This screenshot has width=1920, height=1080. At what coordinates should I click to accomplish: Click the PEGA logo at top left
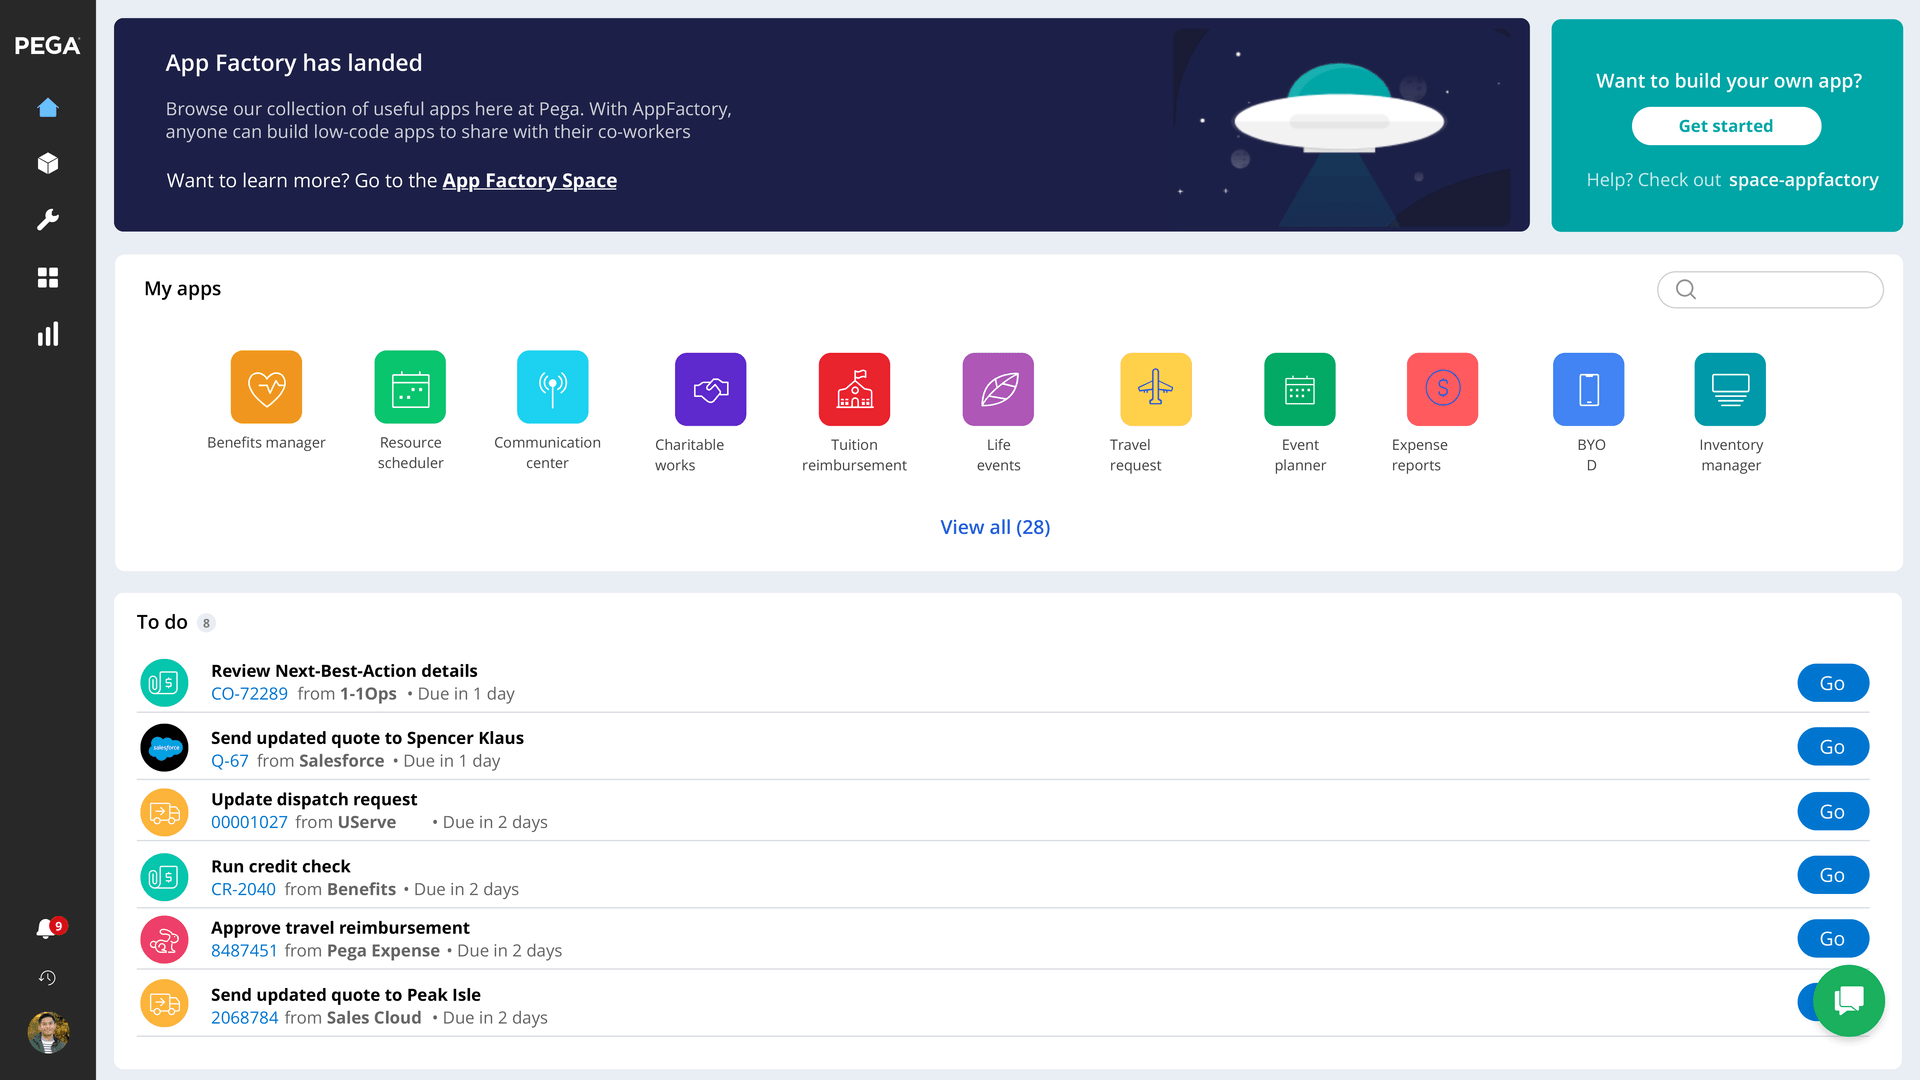click(x=45, y=44)
